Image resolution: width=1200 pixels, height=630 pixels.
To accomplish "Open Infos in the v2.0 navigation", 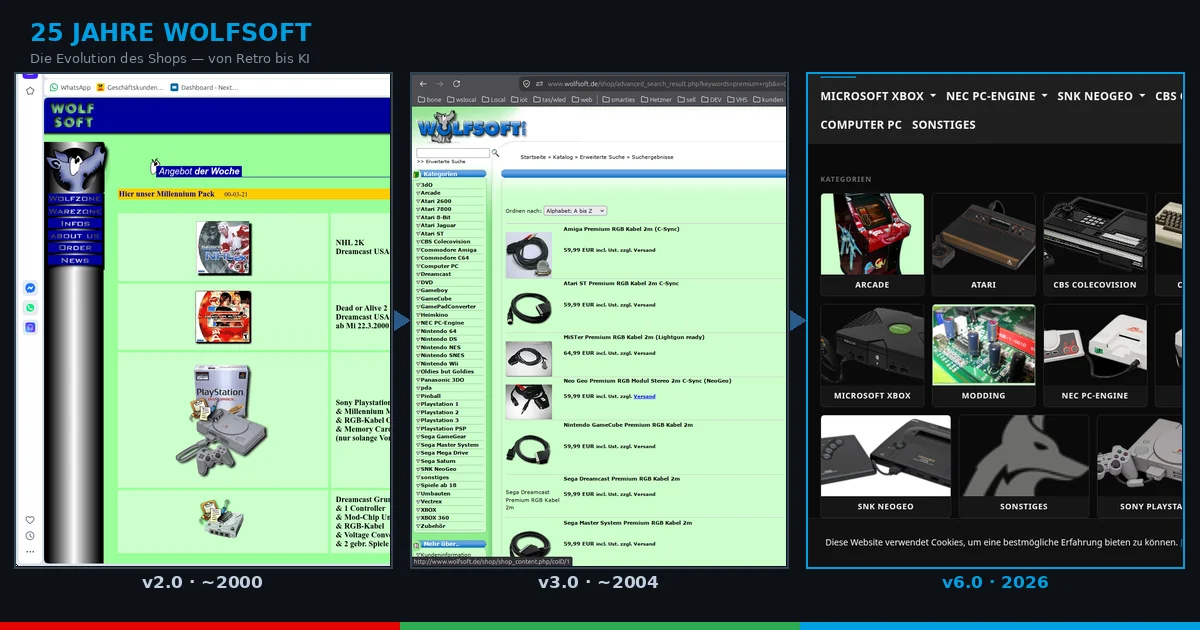I will [75, 223].
